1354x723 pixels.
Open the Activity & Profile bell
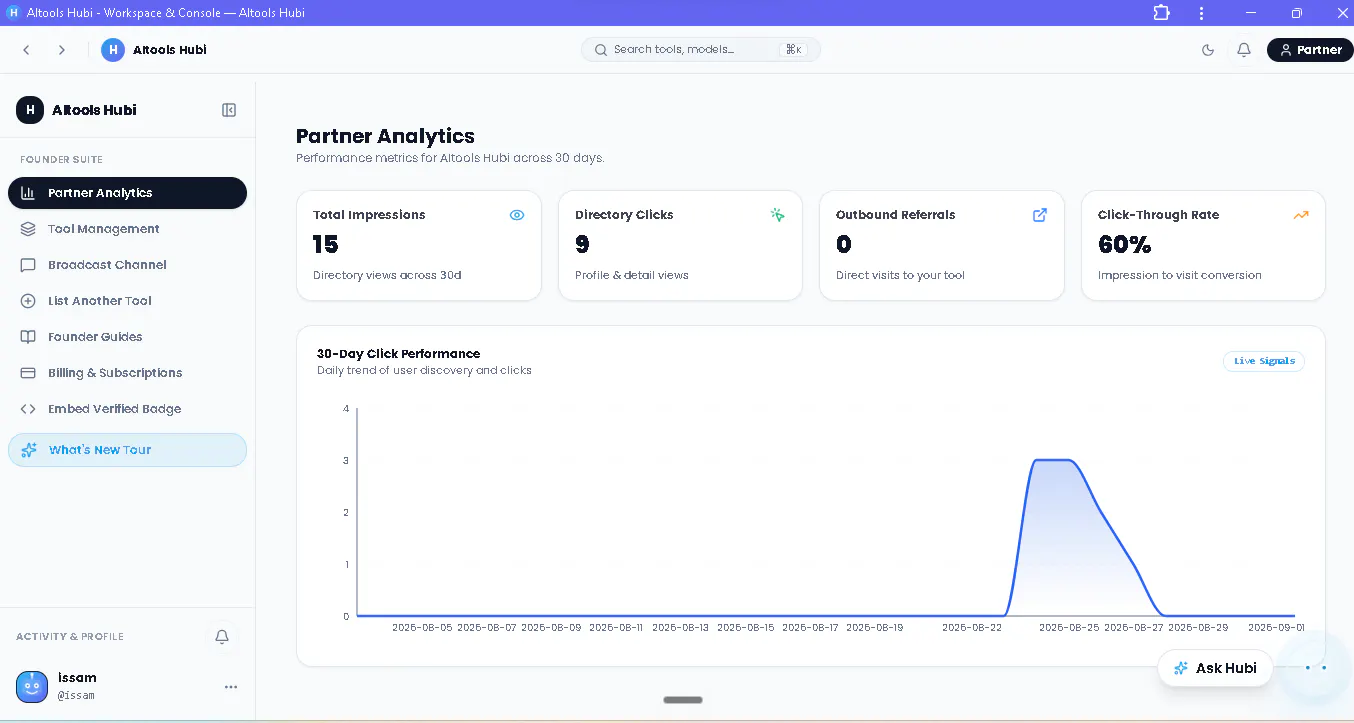(222, 636)
